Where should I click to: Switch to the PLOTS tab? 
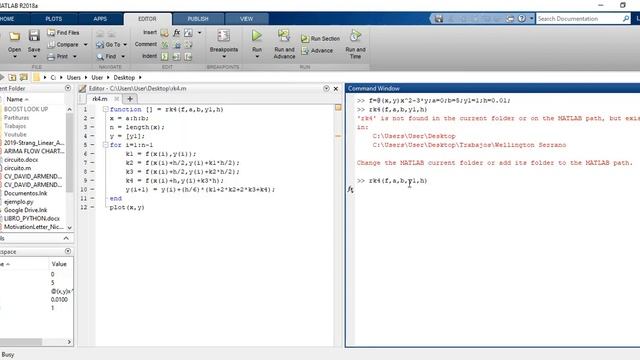click(x=53, y=19)
